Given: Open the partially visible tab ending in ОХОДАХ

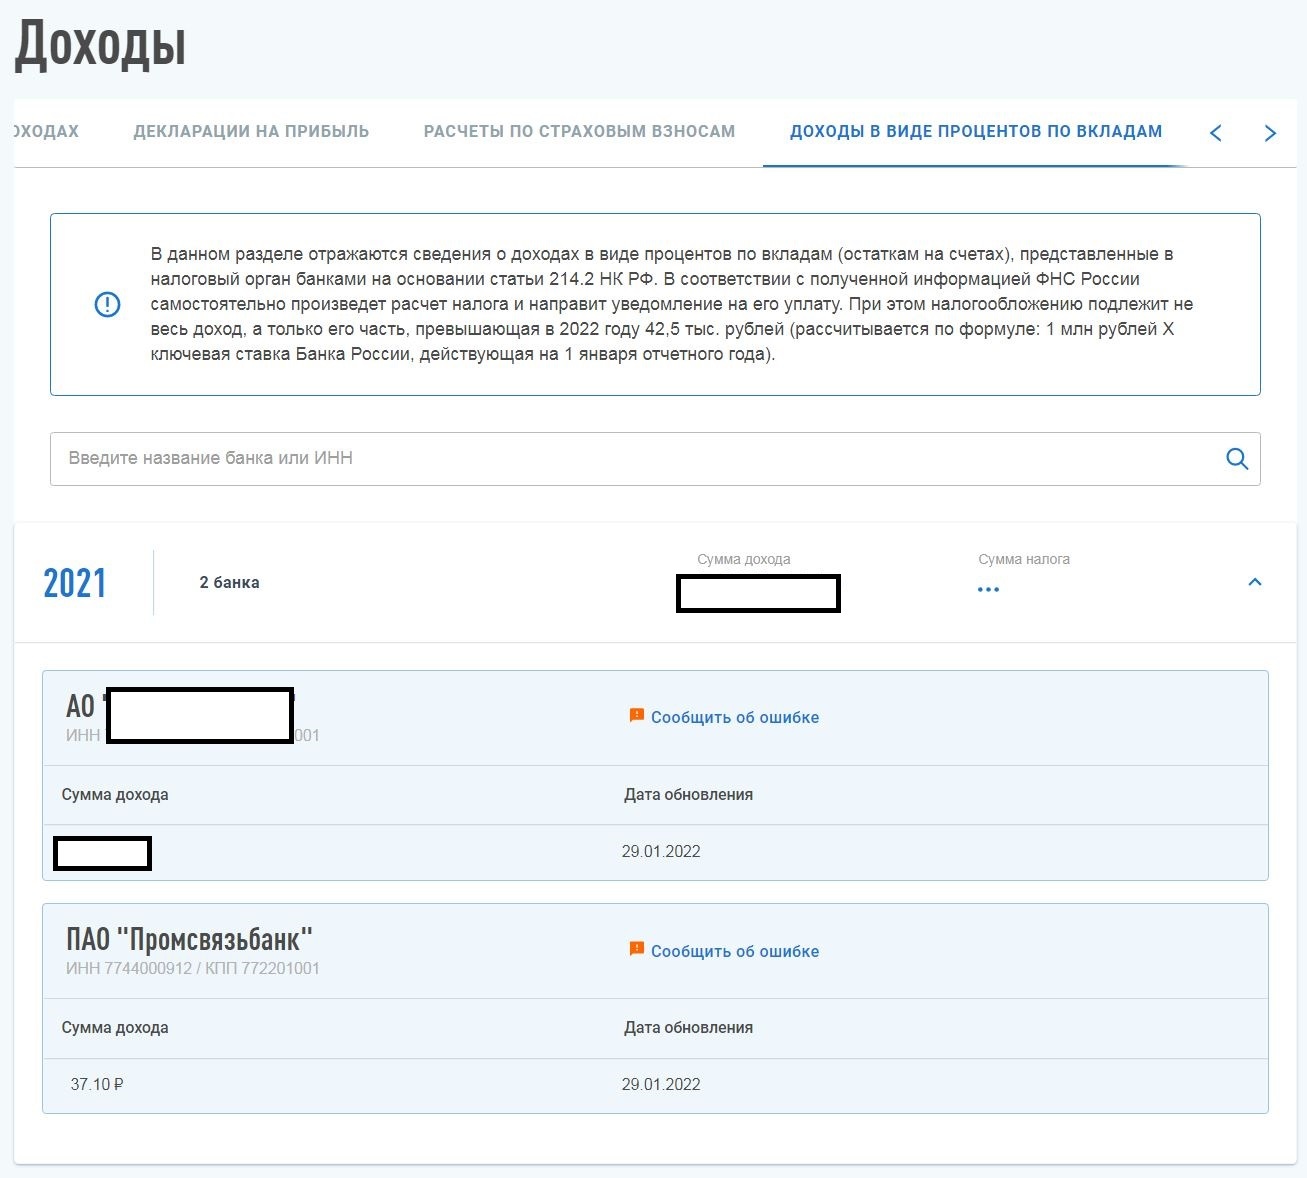Looking at the screenshot, I should coord(46,131).
